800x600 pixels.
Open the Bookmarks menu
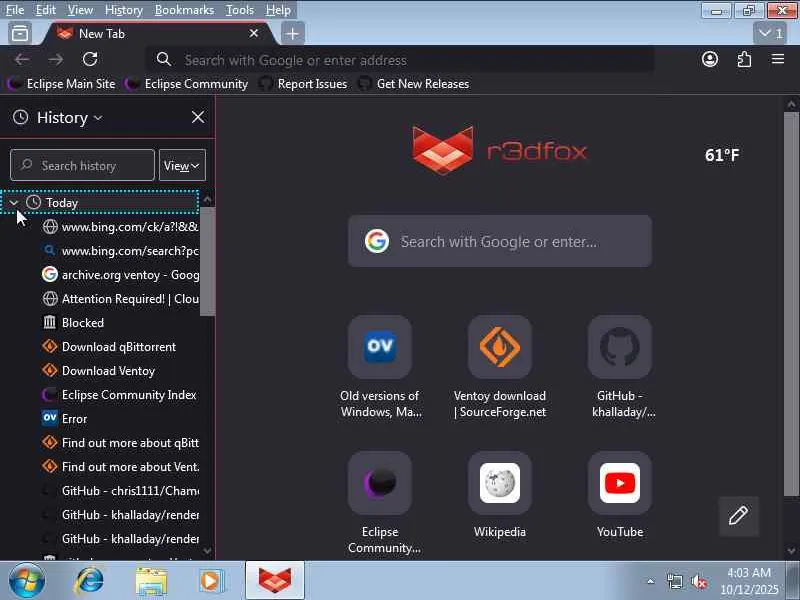tap(184, 10)
